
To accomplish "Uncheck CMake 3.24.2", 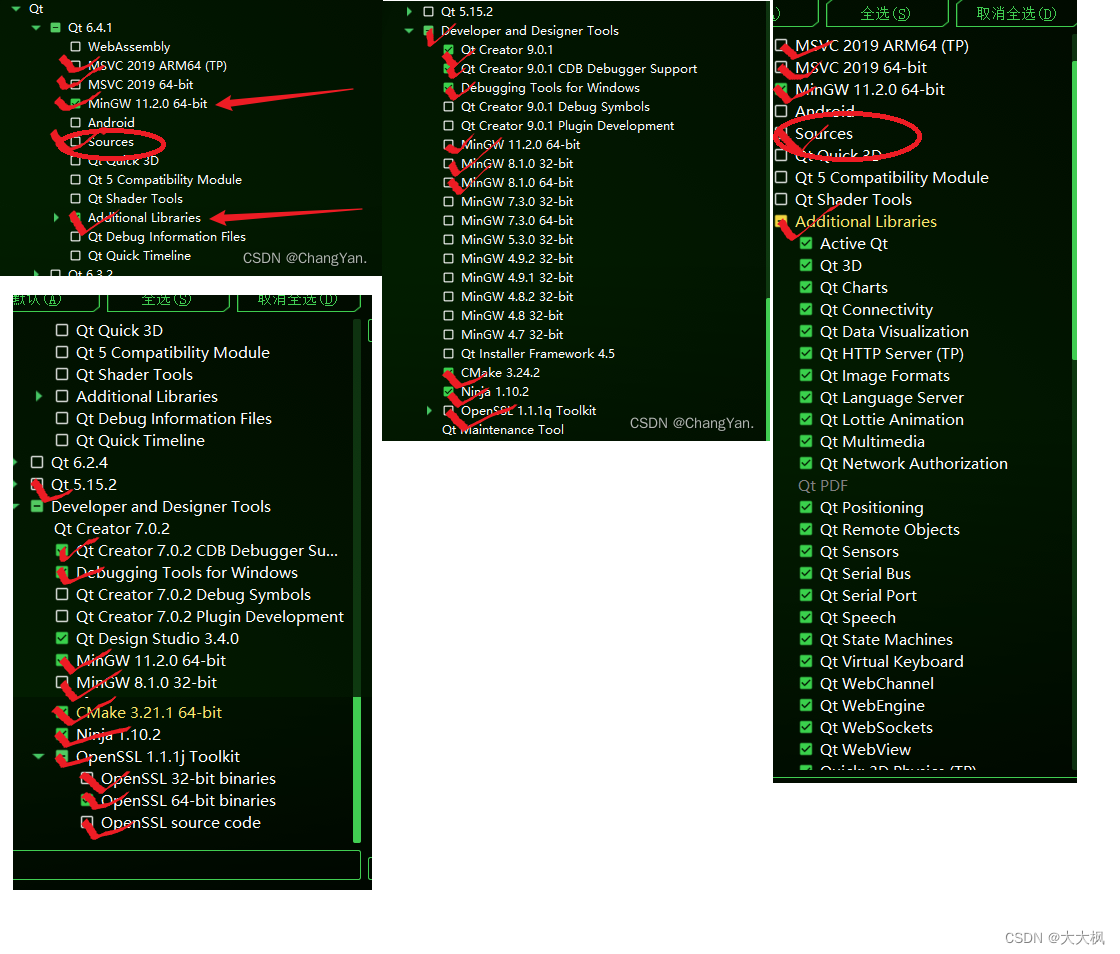I will [449, 373].
